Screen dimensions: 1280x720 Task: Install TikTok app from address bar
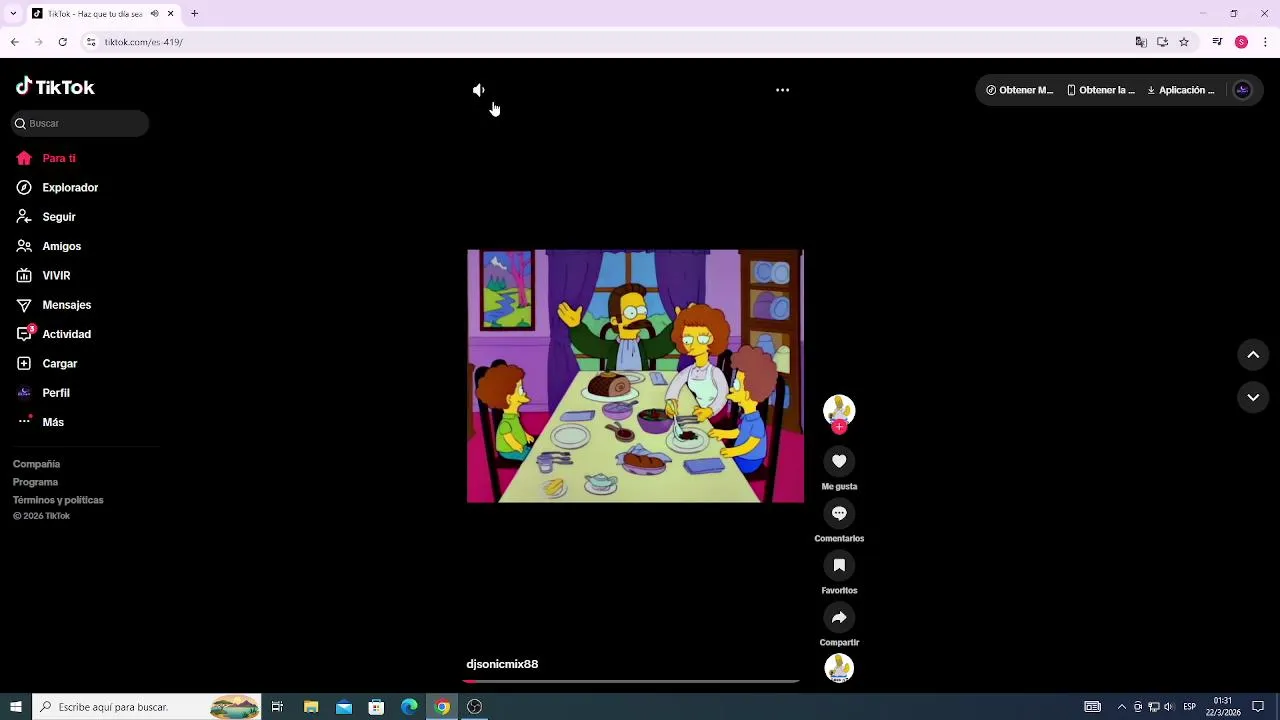[x=1162, y=42]
